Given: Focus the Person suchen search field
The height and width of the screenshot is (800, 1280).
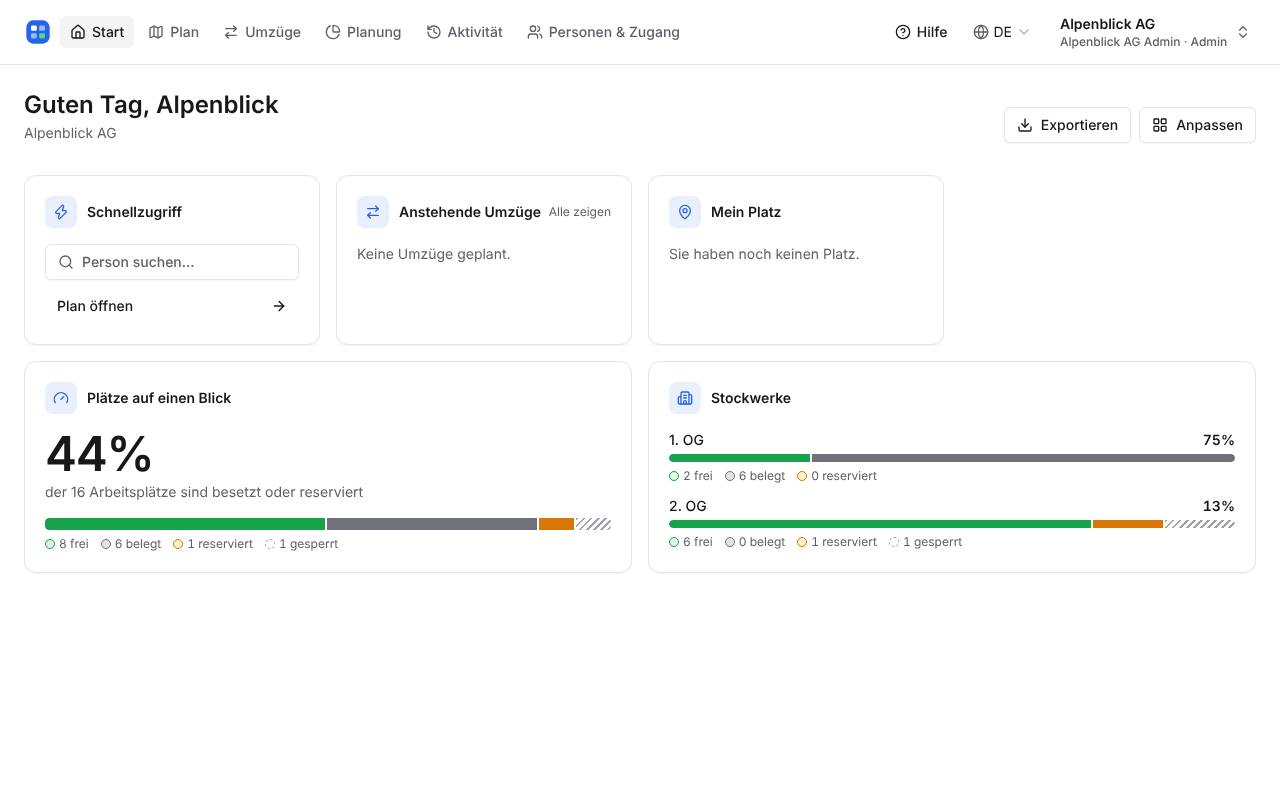Looking at the screenshot, I should [x=172, y=262].
